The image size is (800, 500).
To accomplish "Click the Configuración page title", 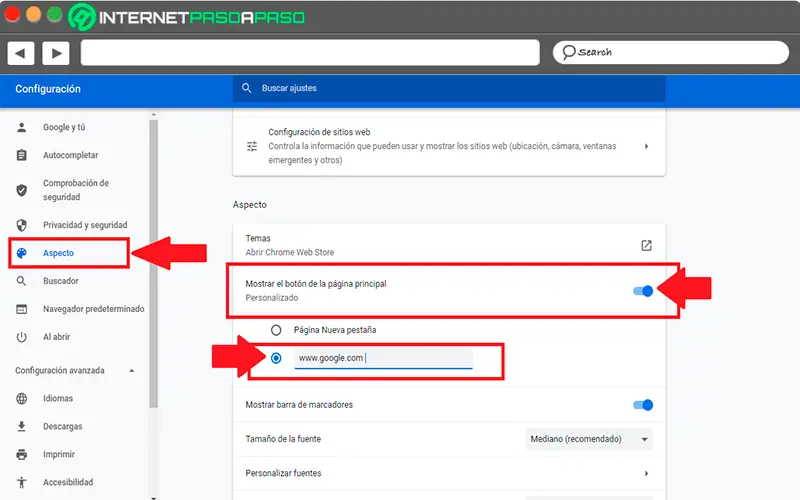I will (x=48, y=89).
